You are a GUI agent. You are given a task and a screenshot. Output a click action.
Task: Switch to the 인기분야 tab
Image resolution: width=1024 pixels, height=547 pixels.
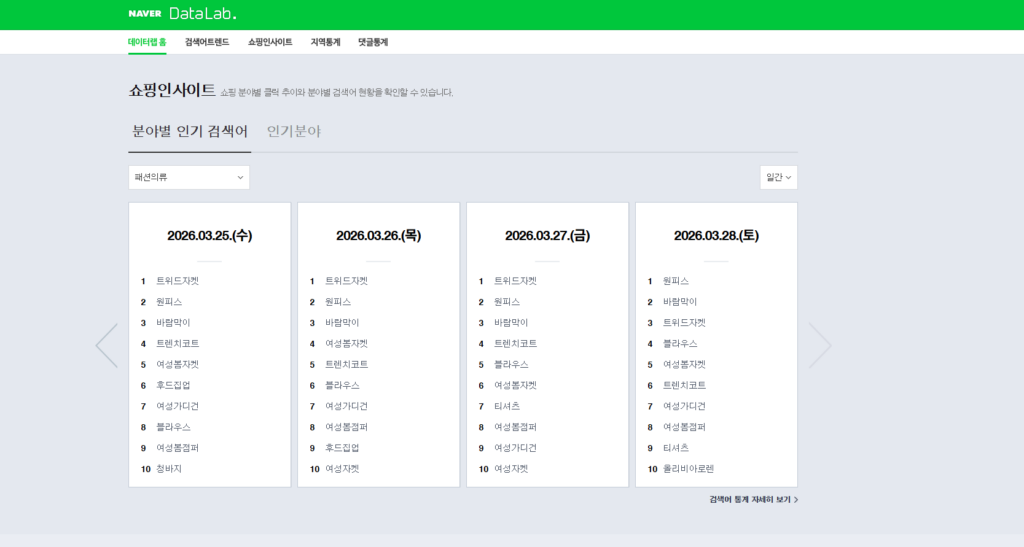coord(294,131)
